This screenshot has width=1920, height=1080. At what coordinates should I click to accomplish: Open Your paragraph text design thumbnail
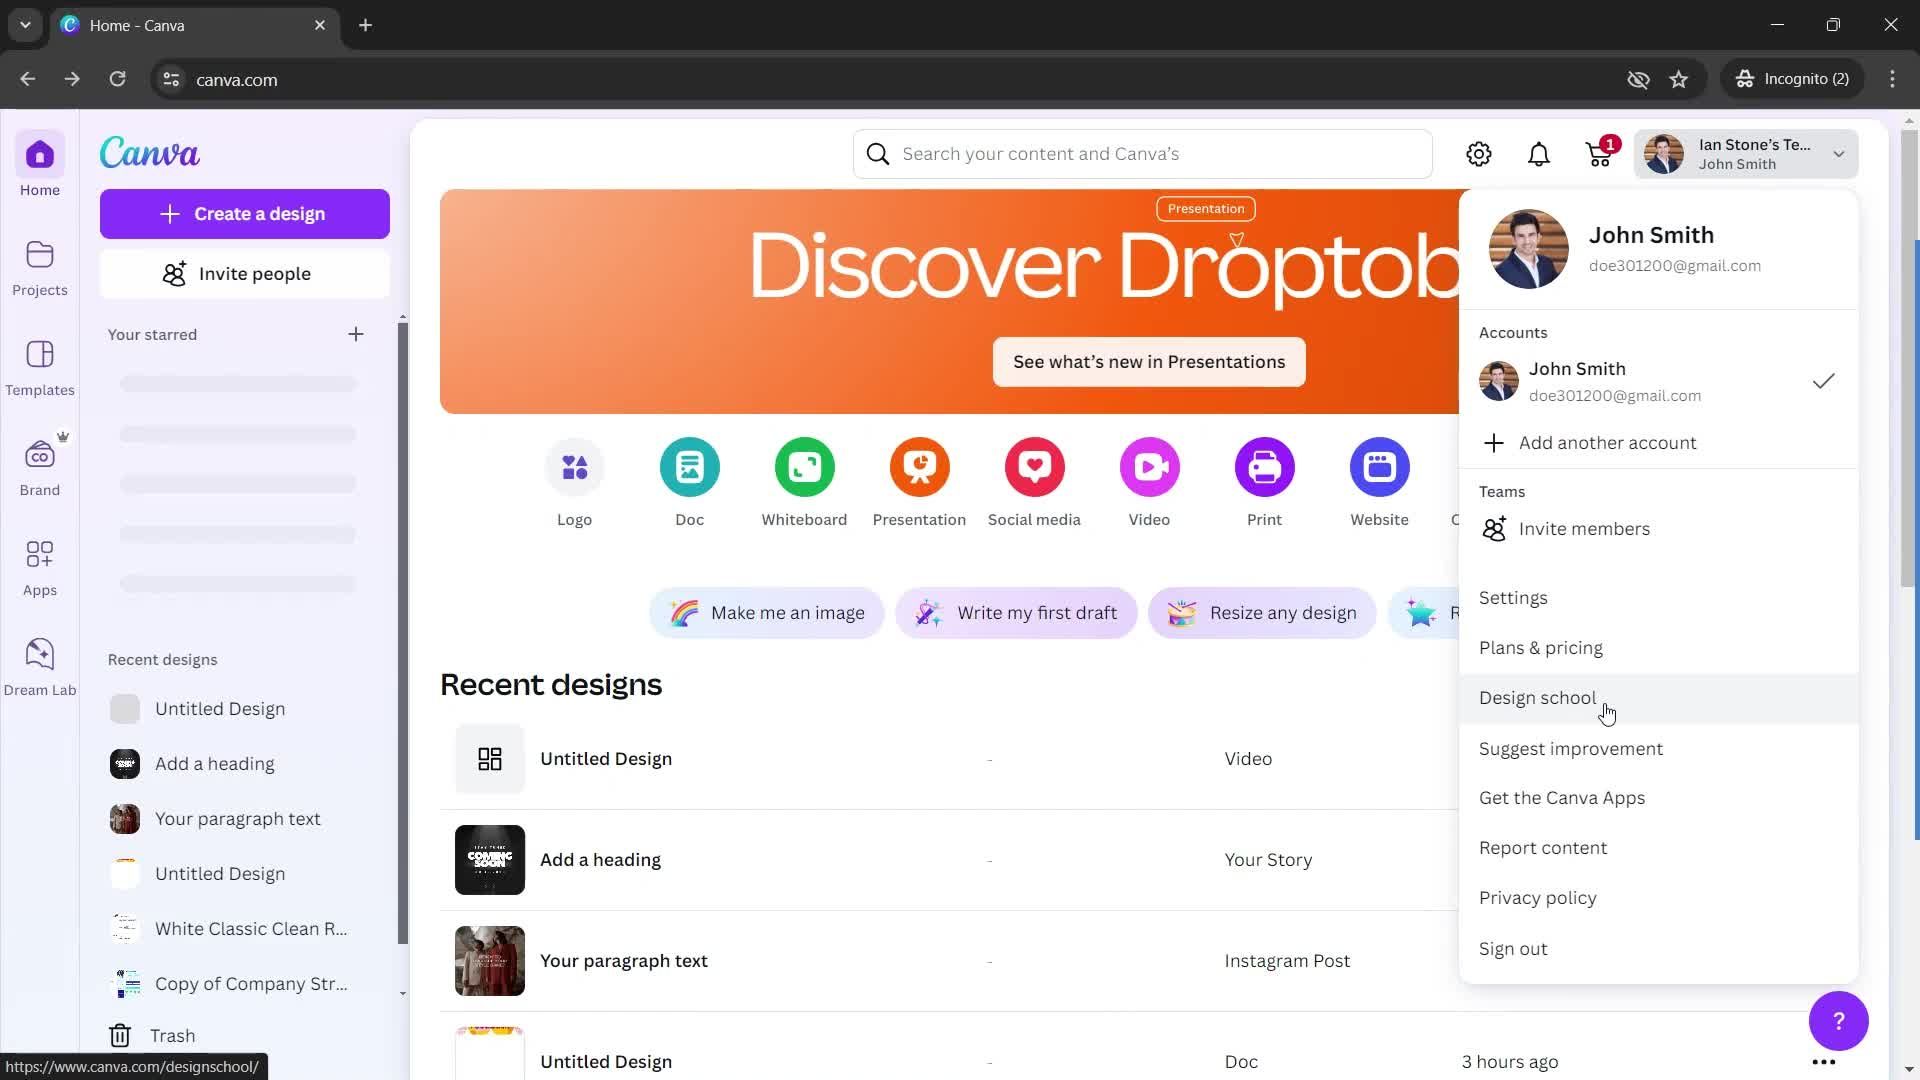click(490, 961)
